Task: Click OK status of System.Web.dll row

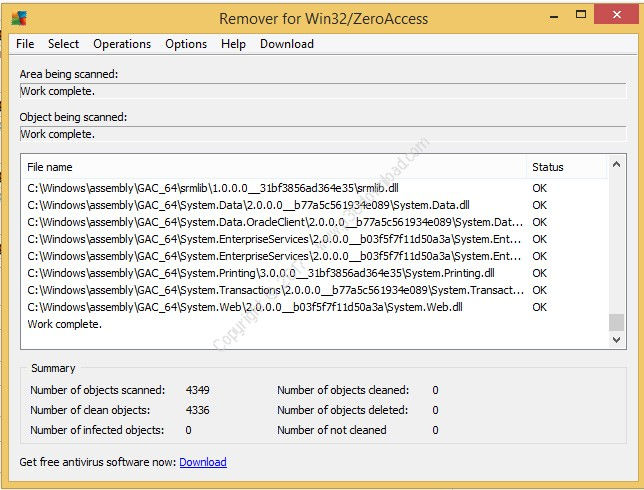Action: (x=539, y=307)
